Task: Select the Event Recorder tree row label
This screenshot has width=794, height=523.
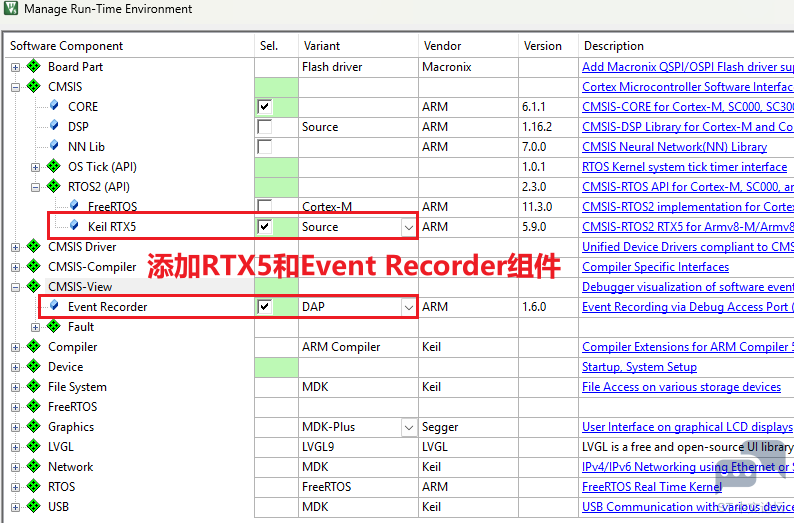Action: (x=107, y=307)
